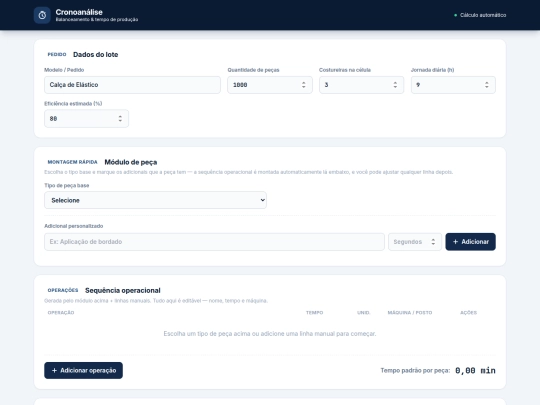Click the PEDIDO section tag
The width and height of the screenshot is (540, 405).
(57, 54)
